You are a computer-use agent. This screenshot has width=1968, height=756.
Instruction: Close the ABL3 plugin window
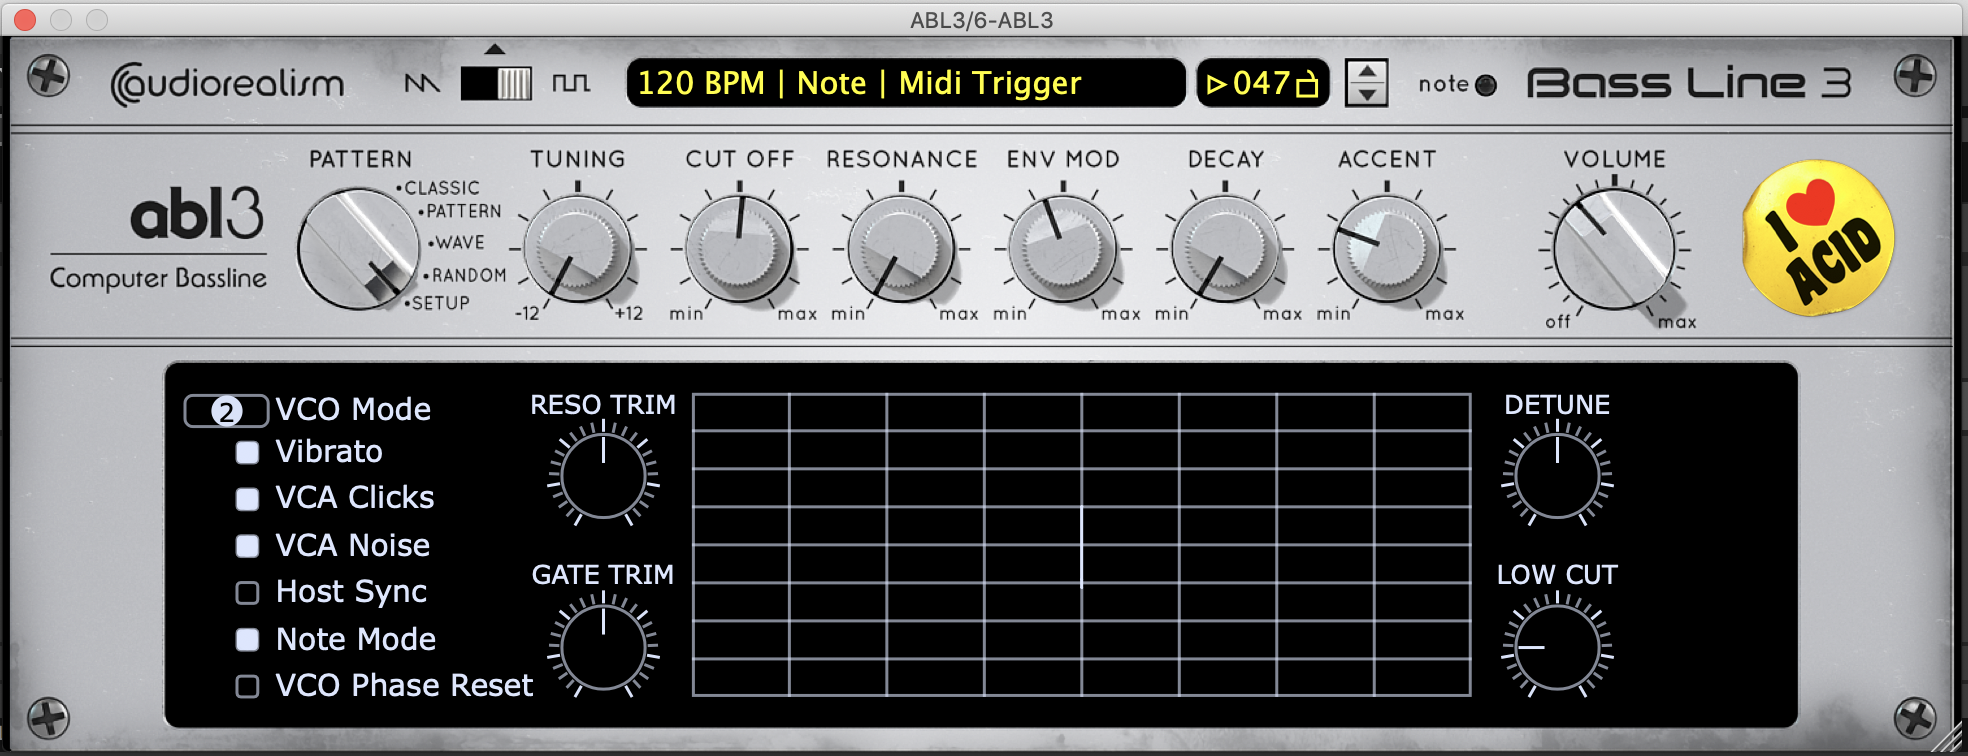tap(25, 20)
